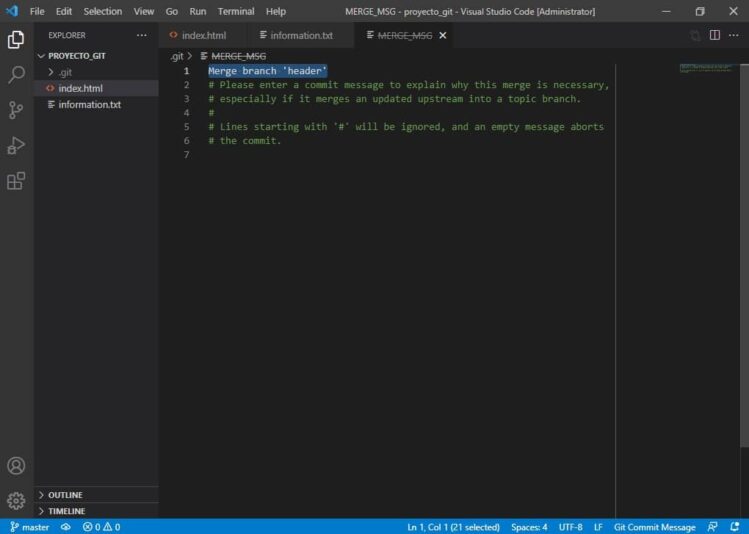Click the master branch in status bar
749x534 pixels.
(x=29, y=526)
